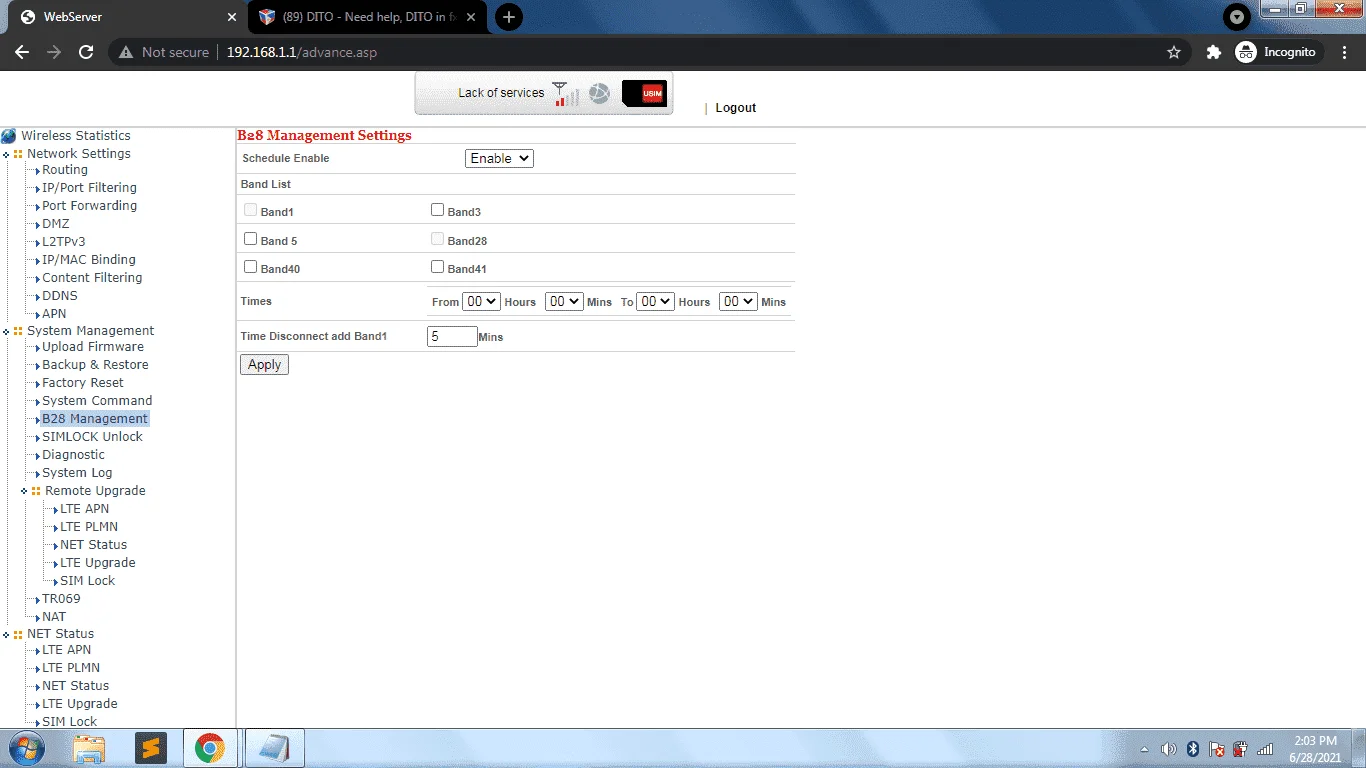Click the signal strength antenna icon
Viewport: 1366px width, 768px height.
[x=566, y=94]
